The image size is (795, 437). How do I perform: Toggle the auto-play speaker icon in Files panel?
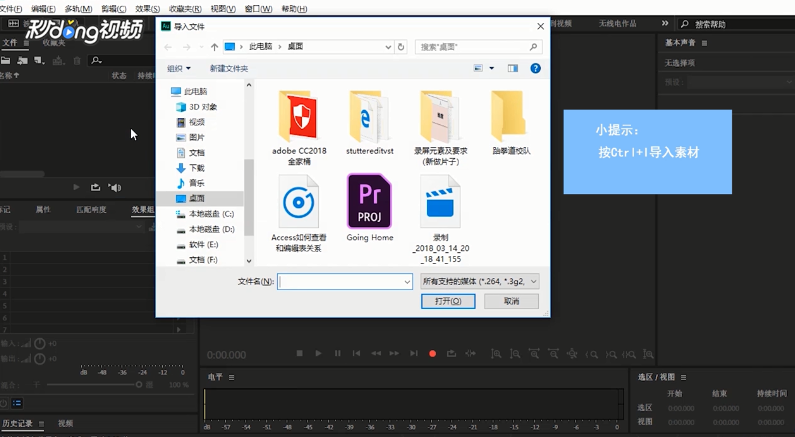[x=115, y=188]
